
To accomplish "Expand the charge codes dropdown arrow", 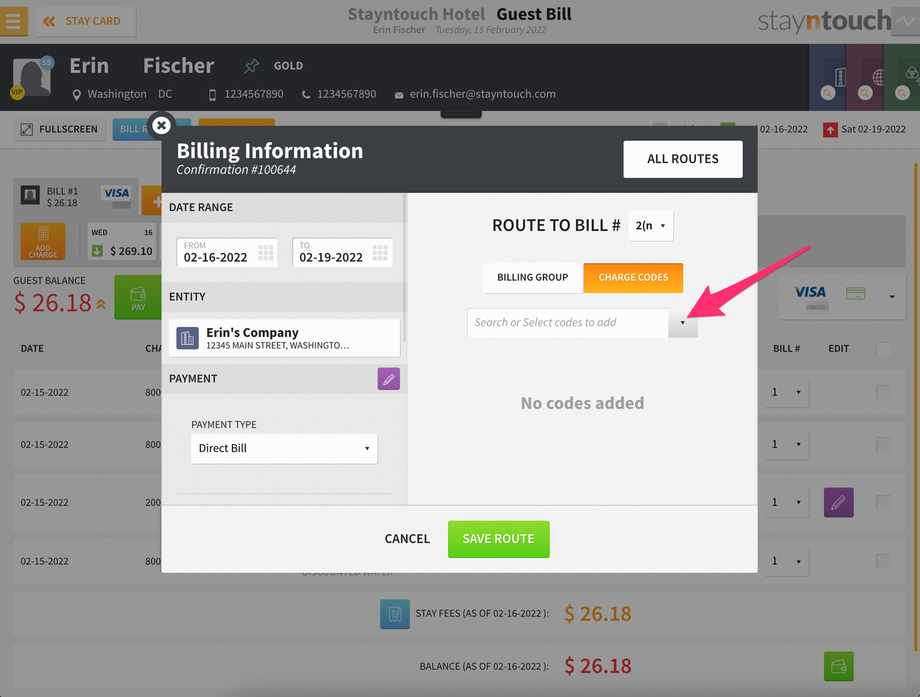I will point(683,323).
